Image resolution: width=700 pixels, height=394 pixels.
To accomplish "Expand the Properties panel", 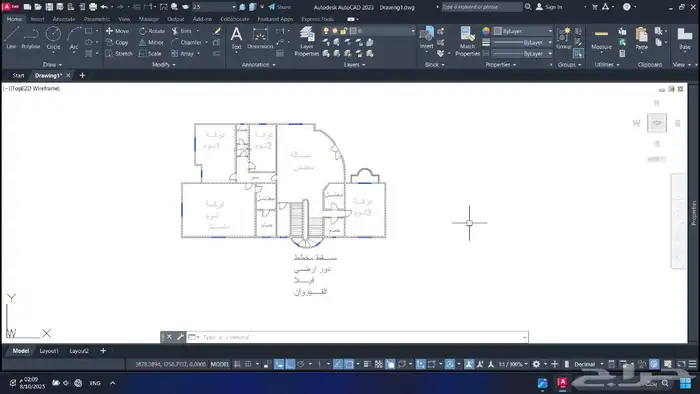I will (500, 65).
